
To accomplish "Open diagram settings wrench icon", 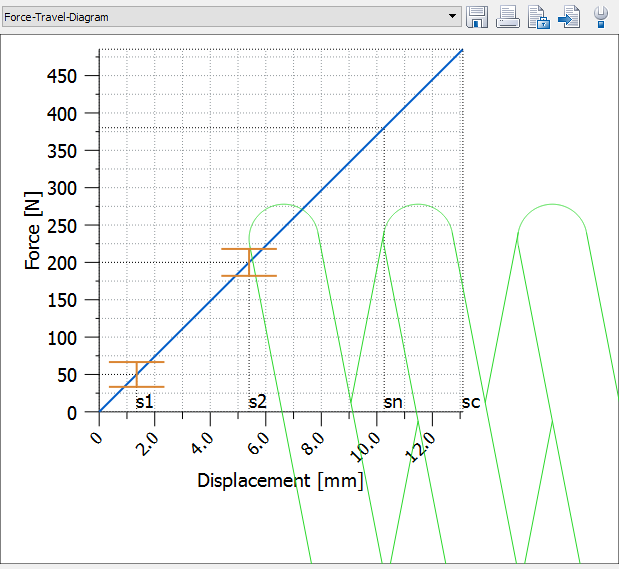I will tap(601, 16).
